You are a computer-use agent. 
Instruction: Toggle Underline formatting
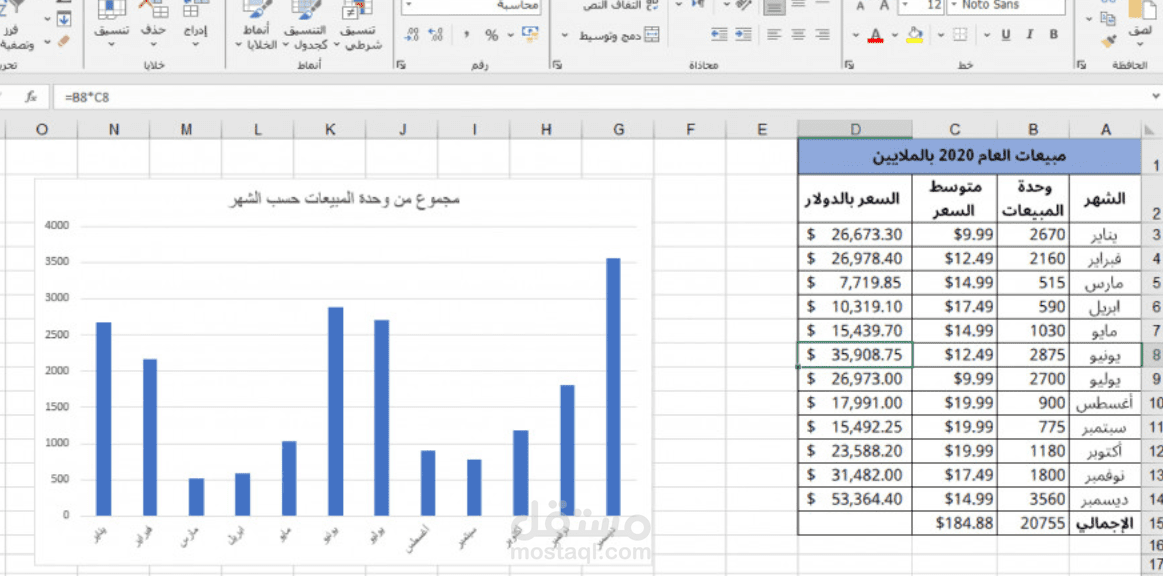(x=1006, y=34)
